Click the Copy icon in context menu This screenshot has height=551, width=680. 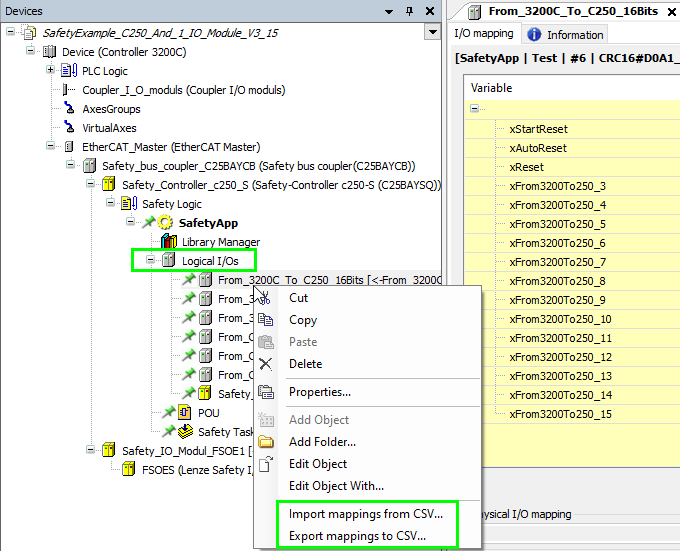265,320
